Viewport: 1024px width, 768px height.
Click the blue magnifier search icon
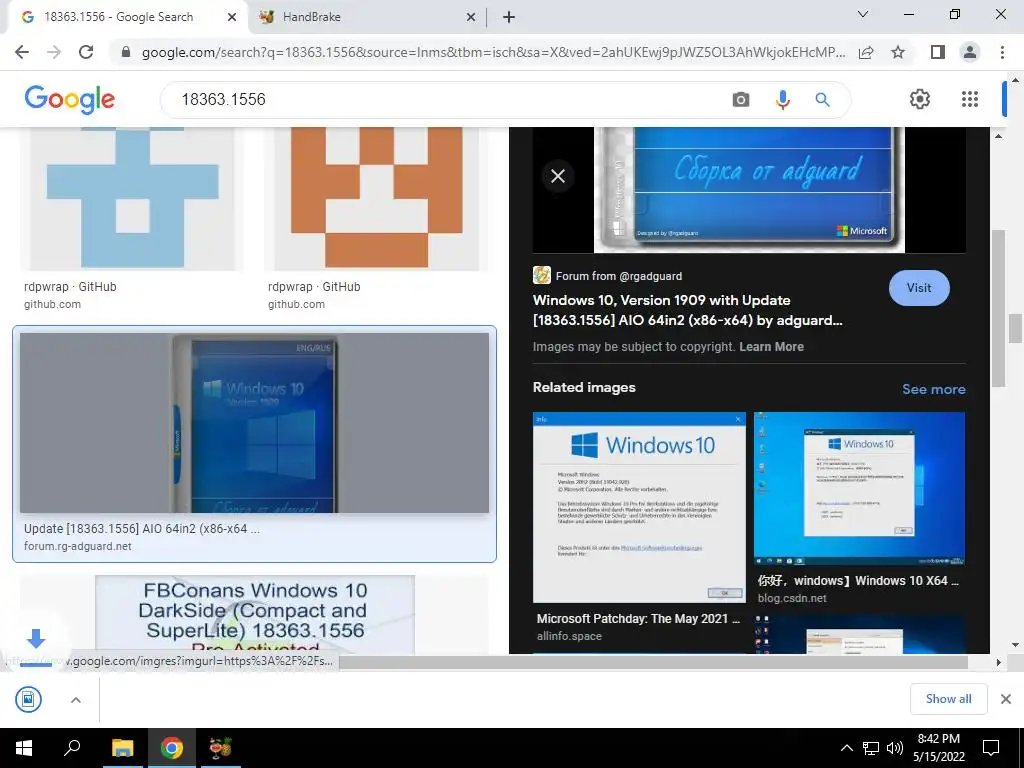point(822,99)
